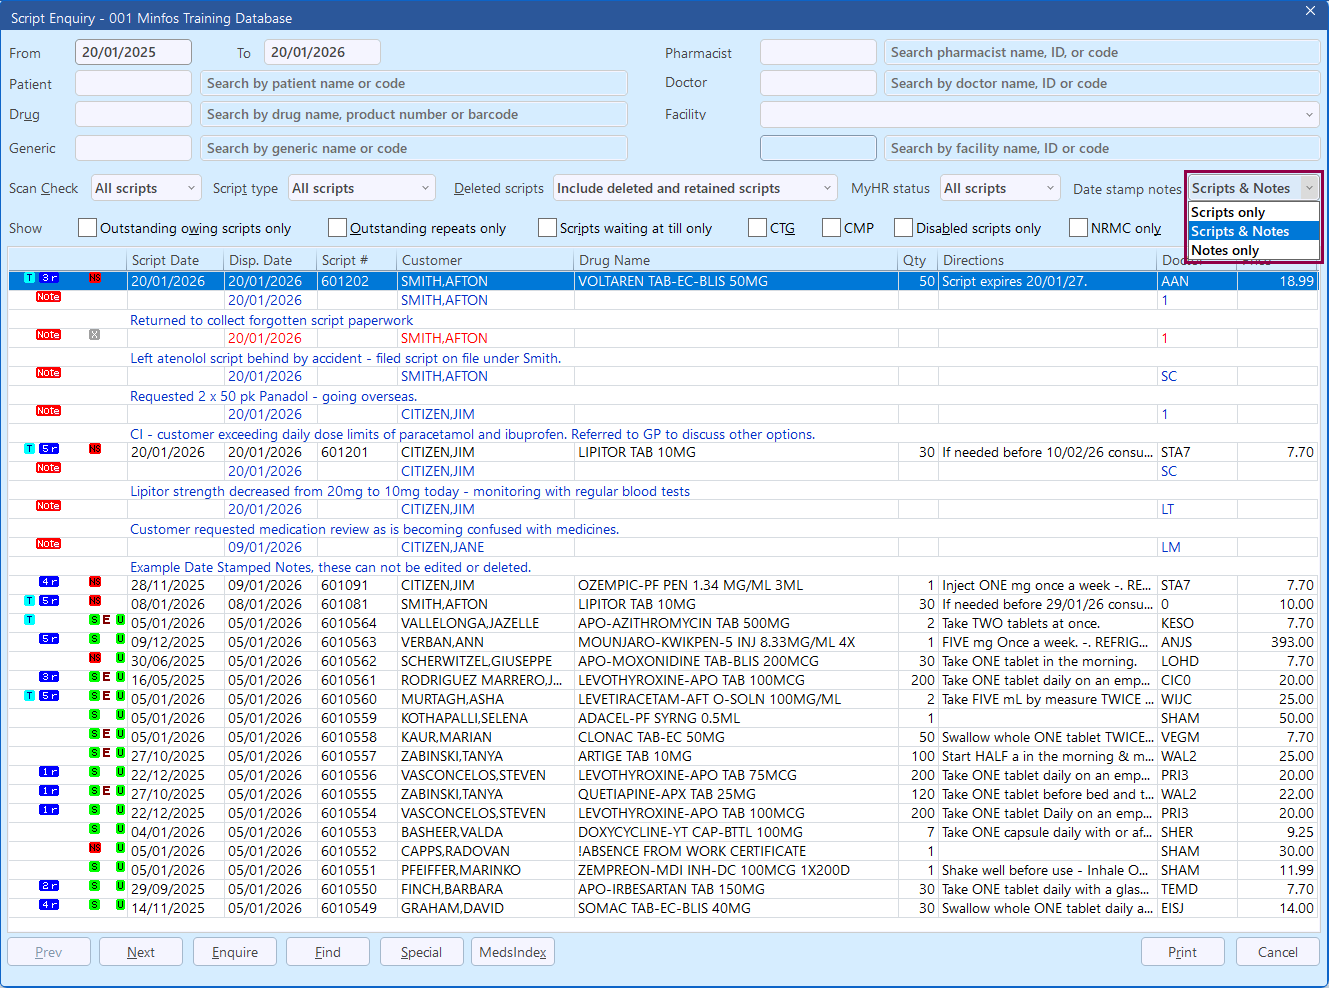Click the cyan T icon on script 6010564 row
The image size is (1329, 988).
click(29, 620)
